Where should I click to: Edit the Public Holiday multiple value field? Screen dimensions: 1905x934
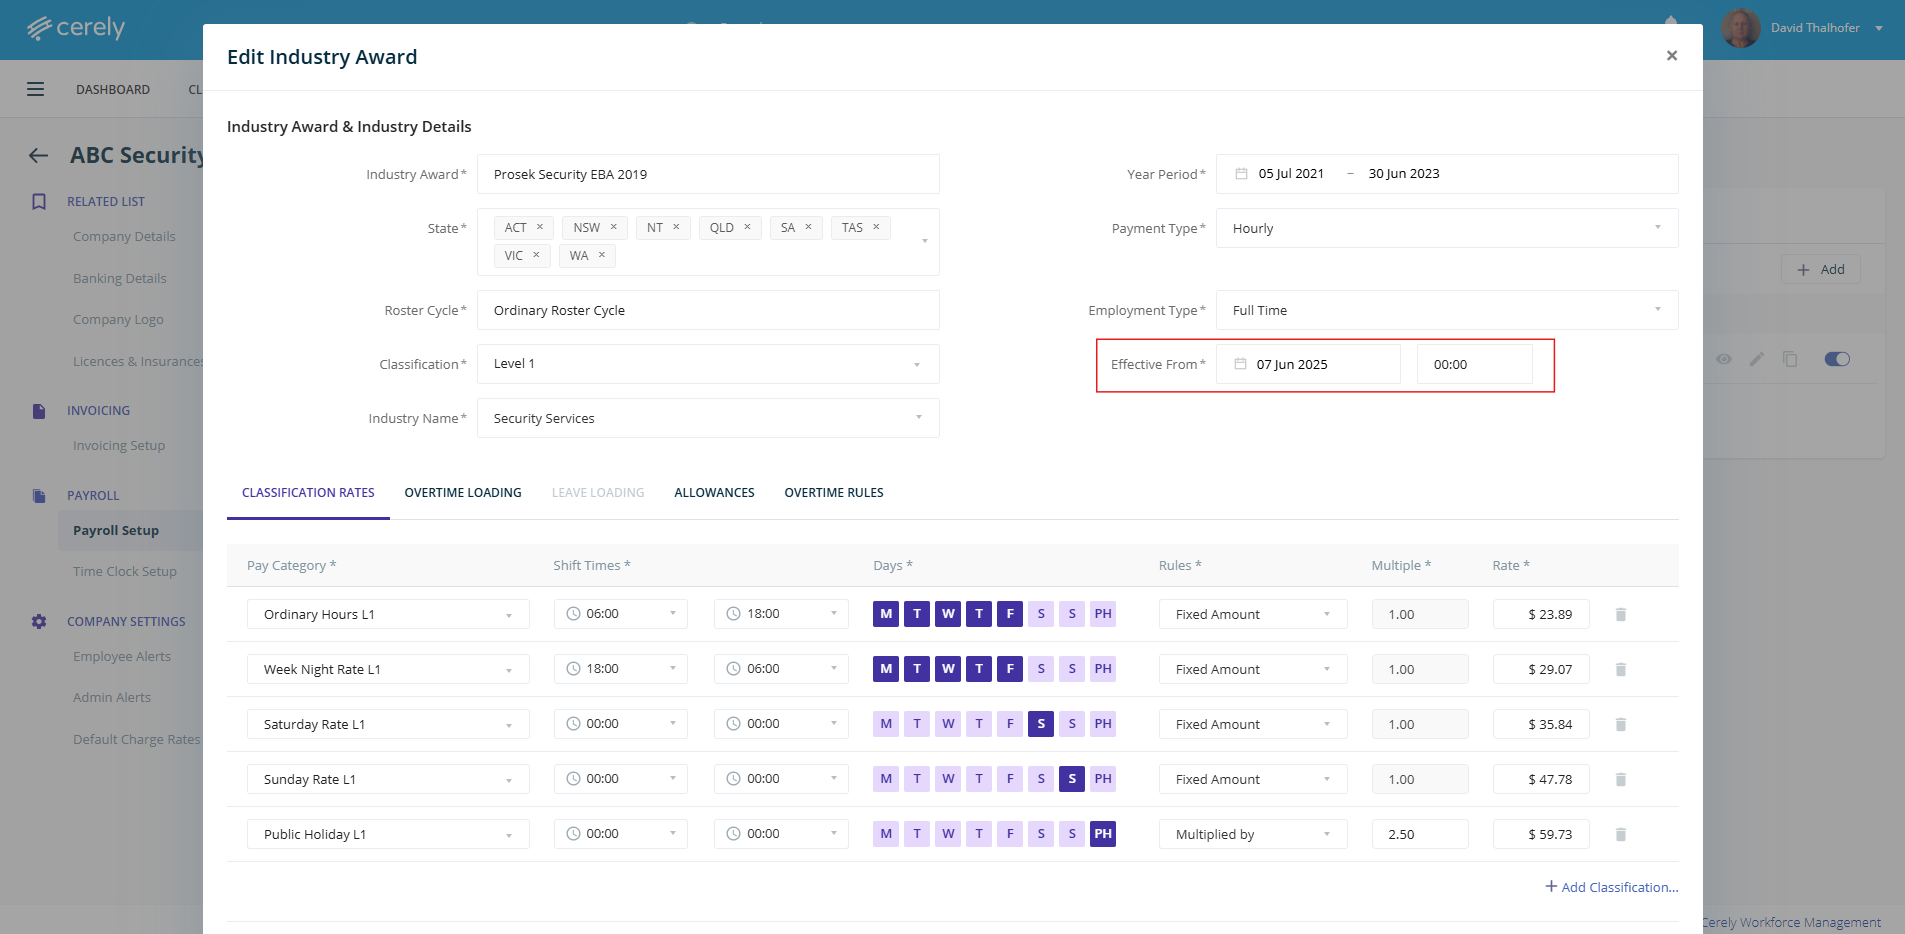point(1419,834)
